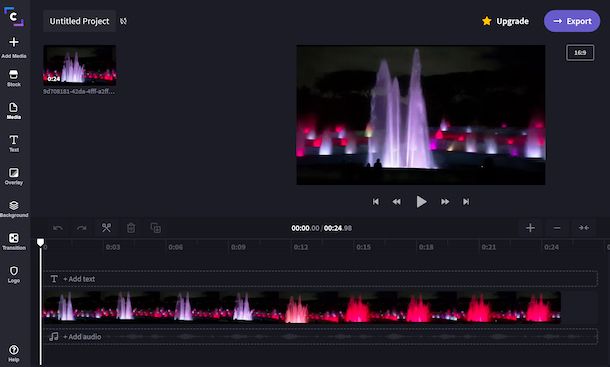Click the Export button

click(x=572, y=21)
